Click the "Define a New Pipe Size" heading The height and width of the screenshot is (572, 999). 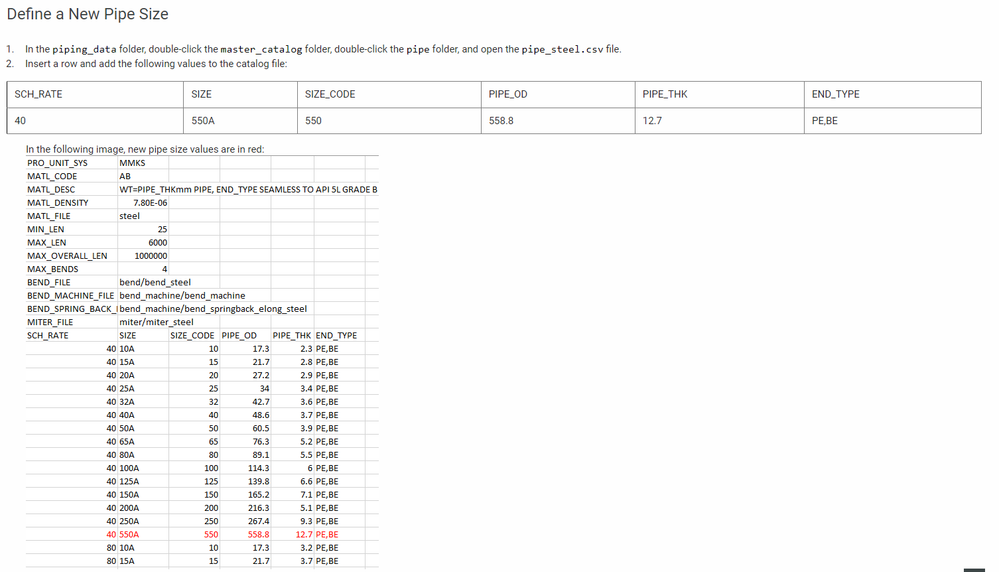point(87,14)
